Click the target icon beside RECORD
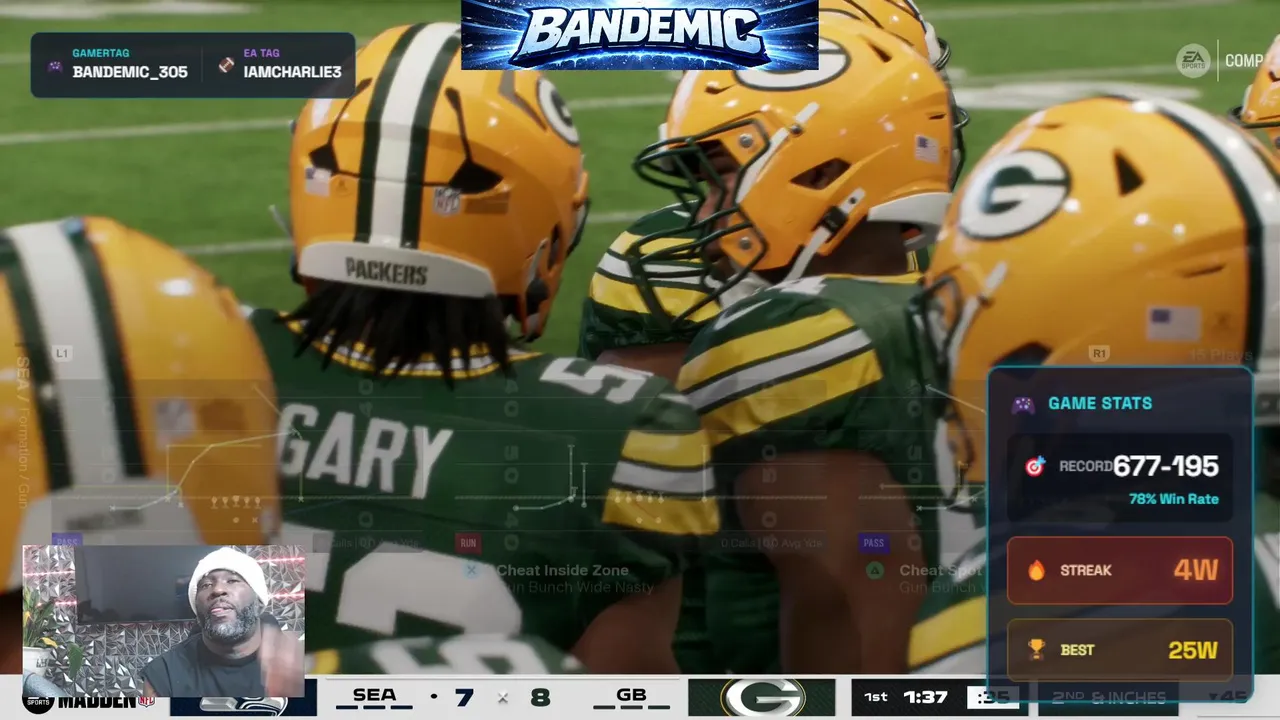 (x=1035, y=466)
